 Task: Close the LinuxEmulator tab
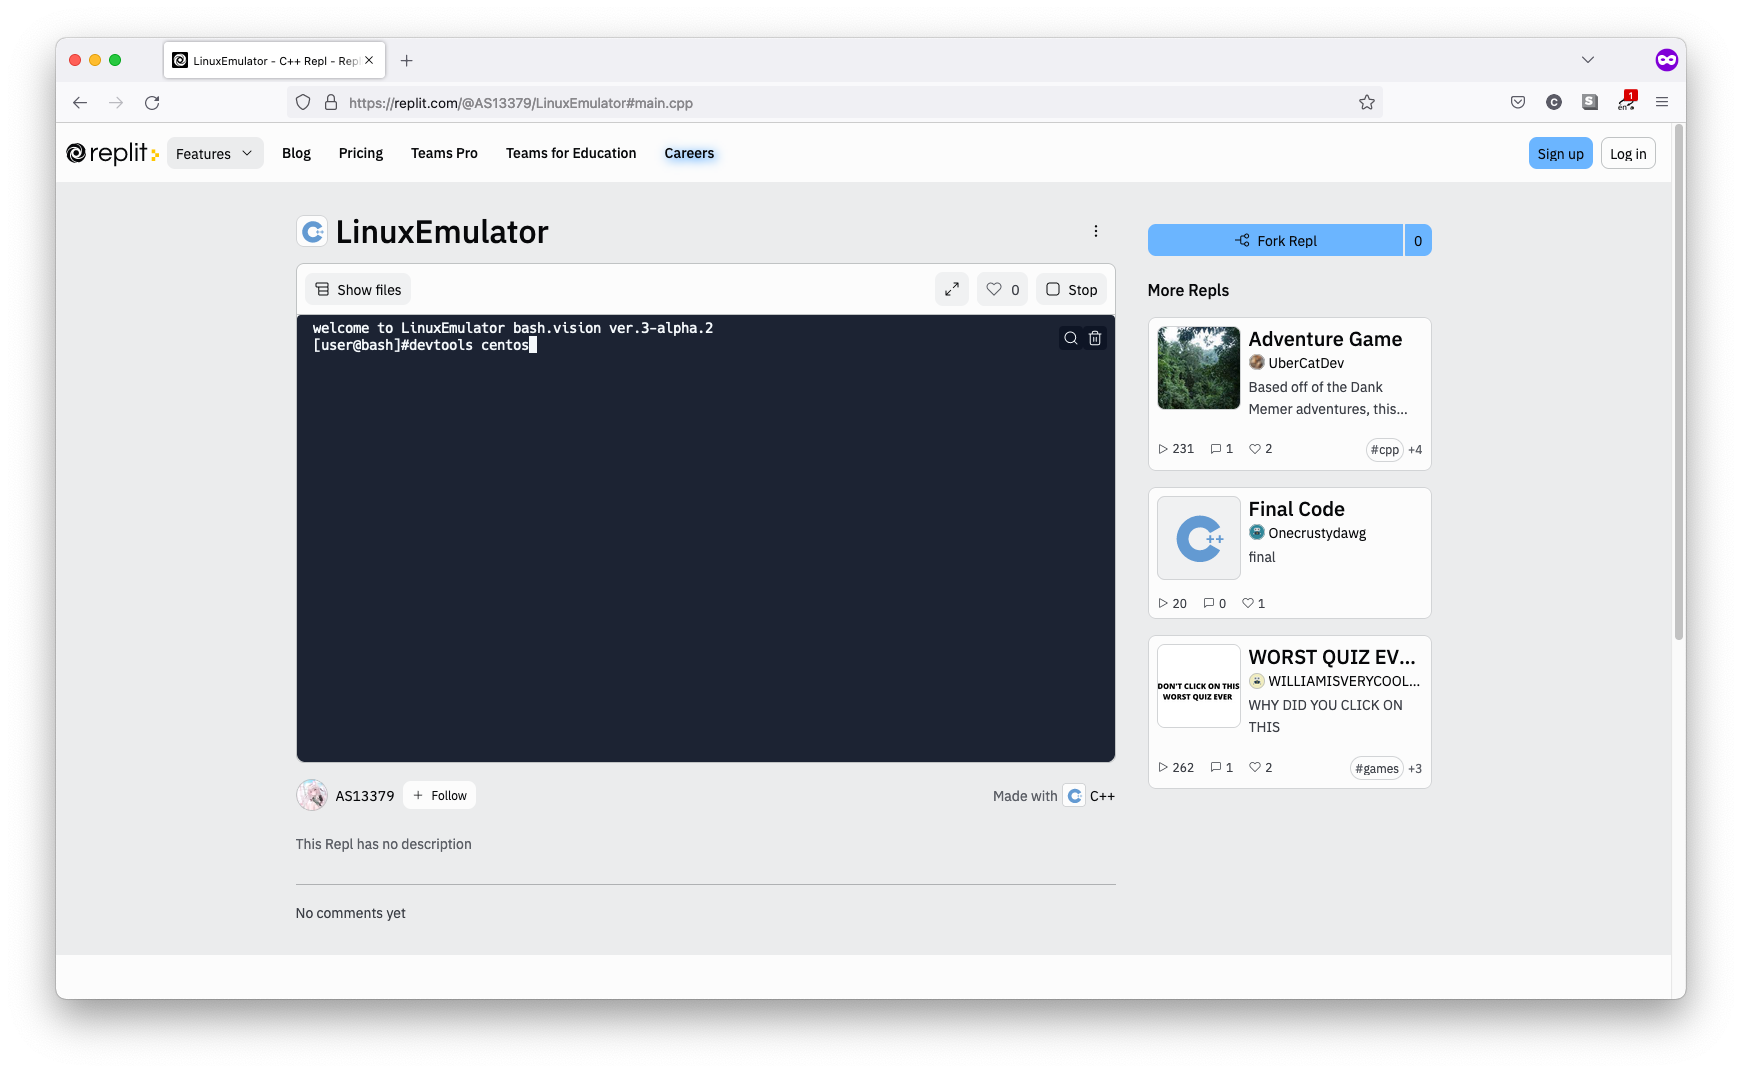pos(369,60)
